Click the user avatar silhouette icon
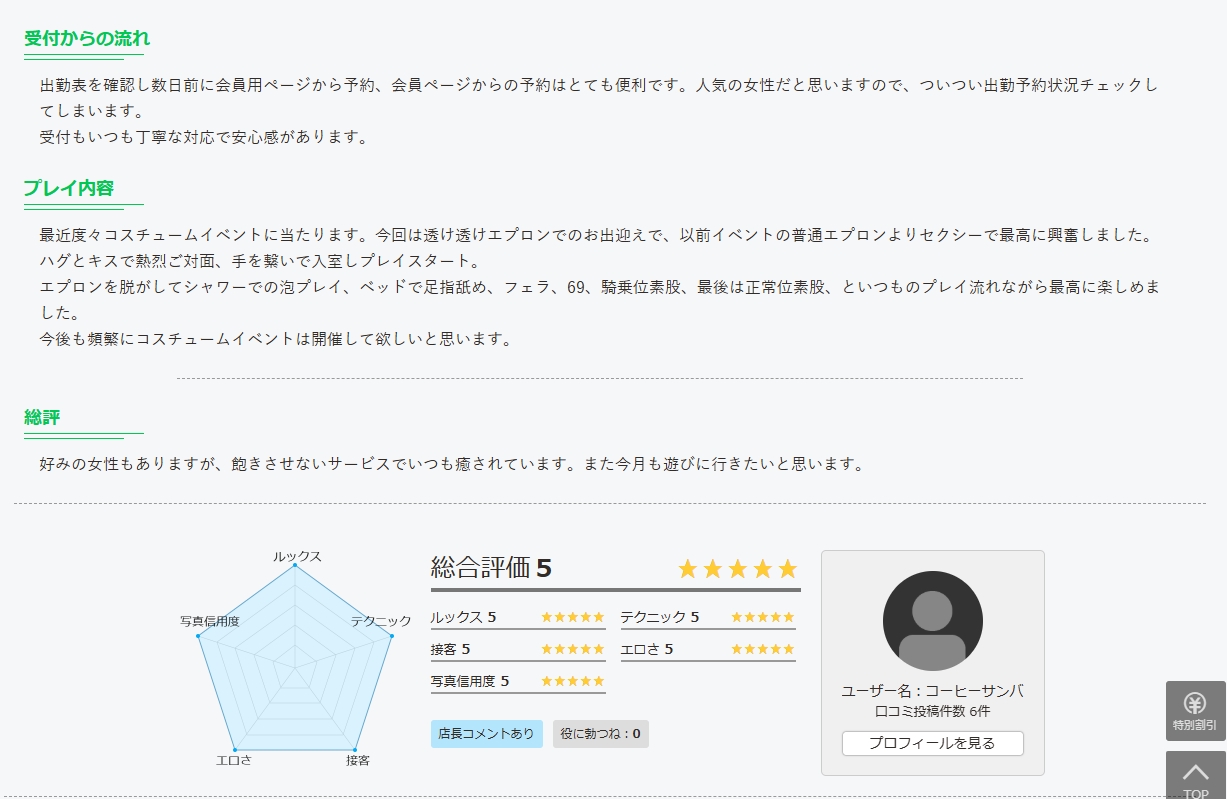 [x=932, y=621]
